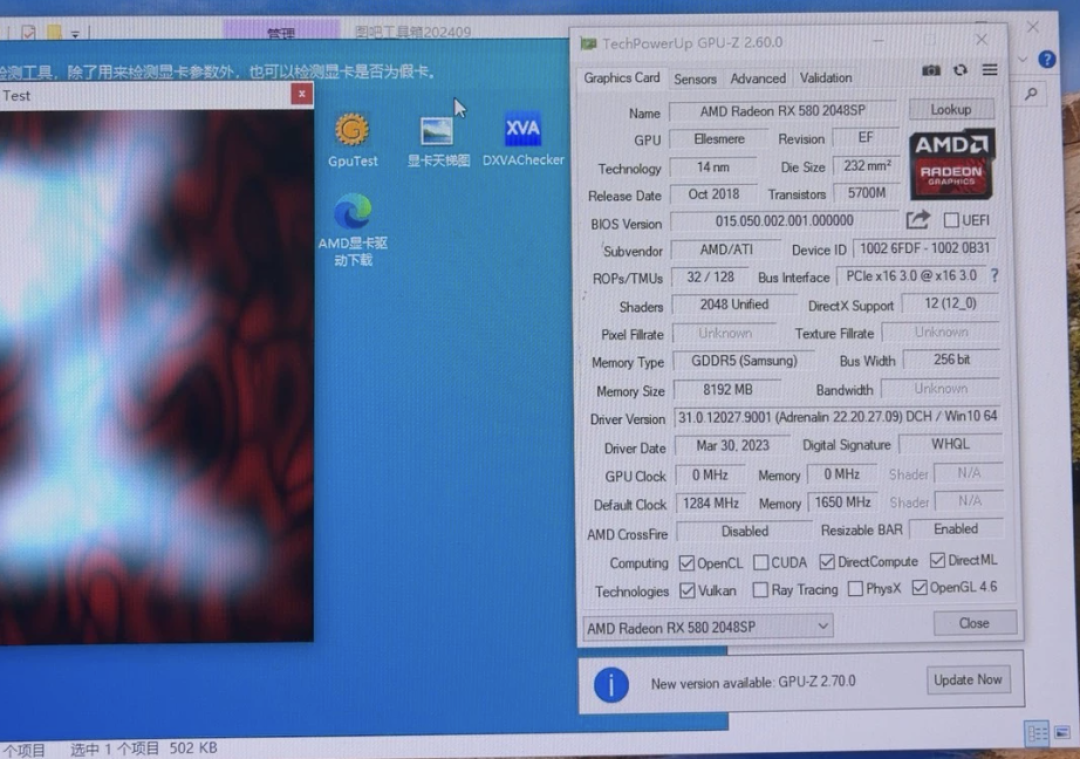This screenshot has width=1080, height=759.
Task: Switch to the Graphics Card tab
Action: (622, 79)
